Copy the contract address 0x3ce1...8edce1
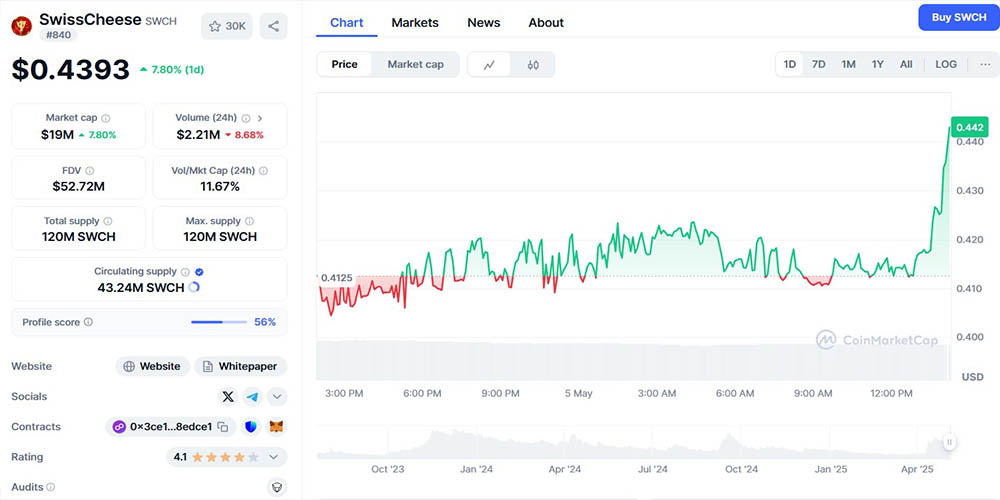The width and height of the screenshot is (1000, 500). [x=223, y=427]
